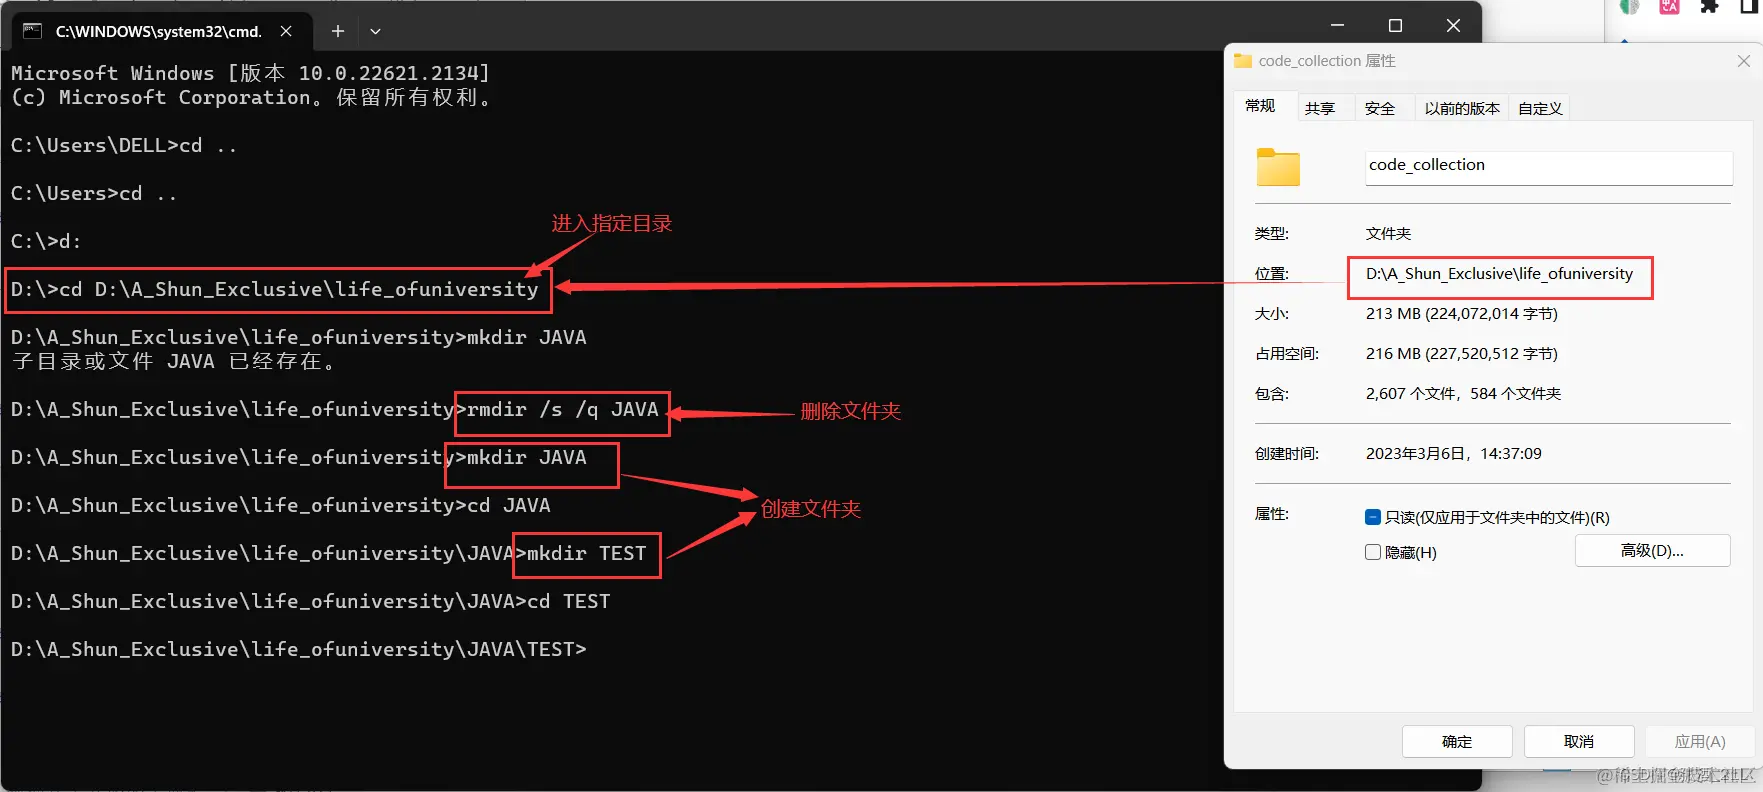The image size is (1763, 792).
Task: Click the 'Microsoft Windows [版本 10.0.22621.2134]' line
Action: tap(251, 73)
